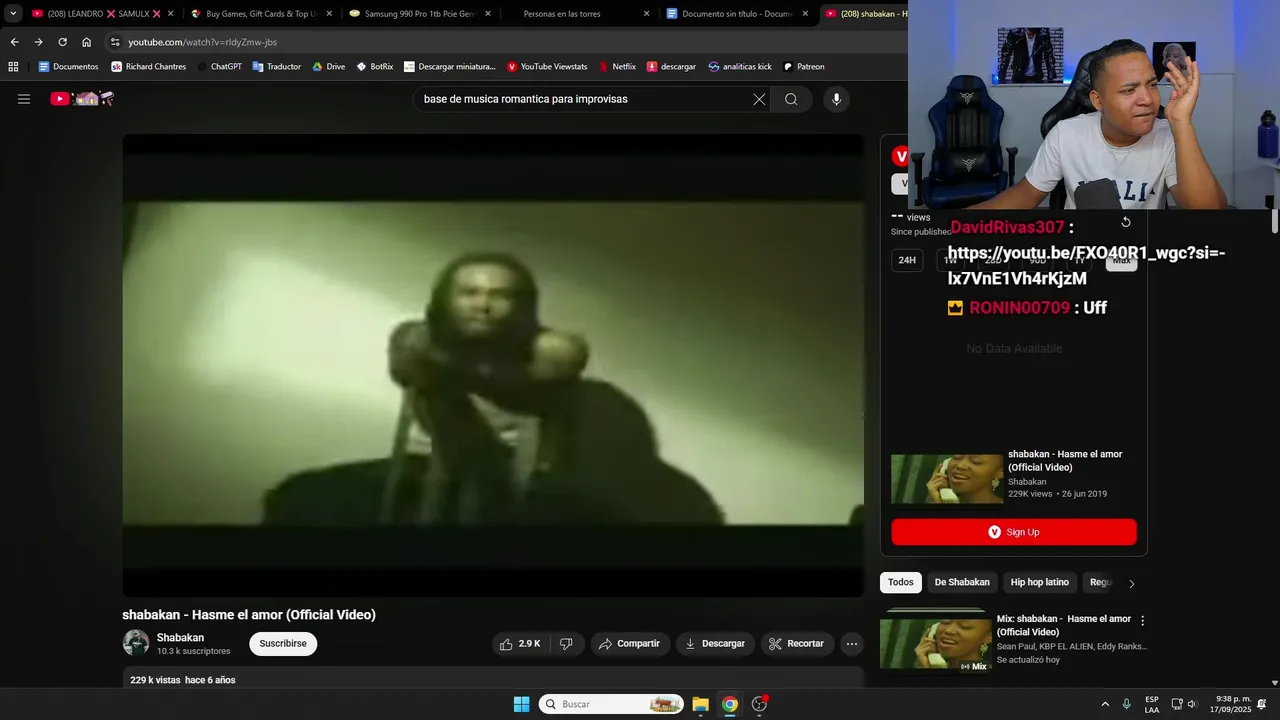
Task: Open the YouTube hamburger guide menu
Action: tap(24, 99)
